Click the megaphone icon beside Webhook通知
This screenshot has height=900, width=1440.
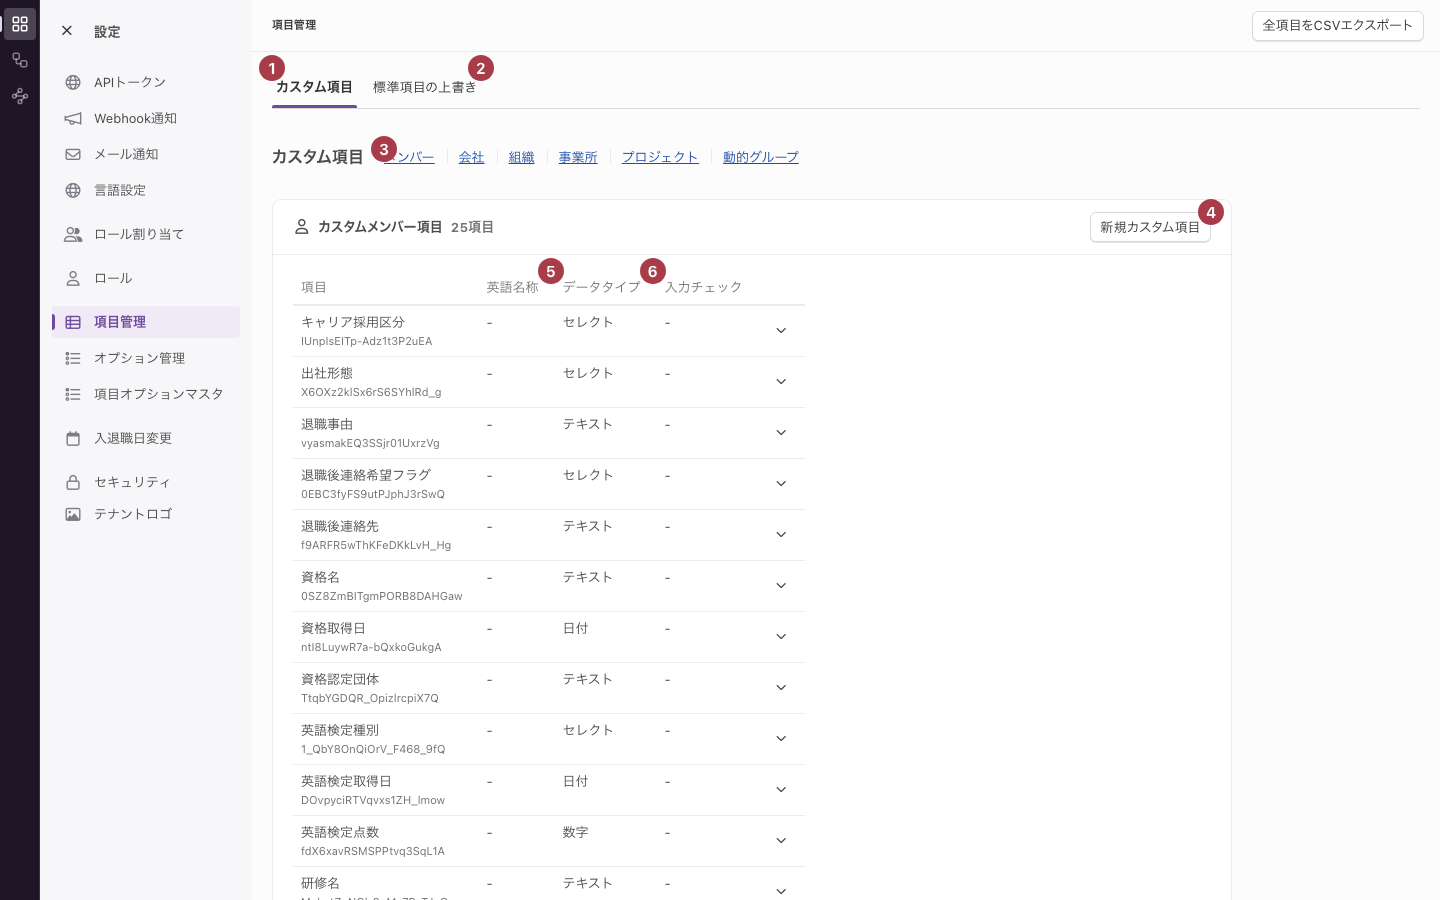(x=73, y=118)
